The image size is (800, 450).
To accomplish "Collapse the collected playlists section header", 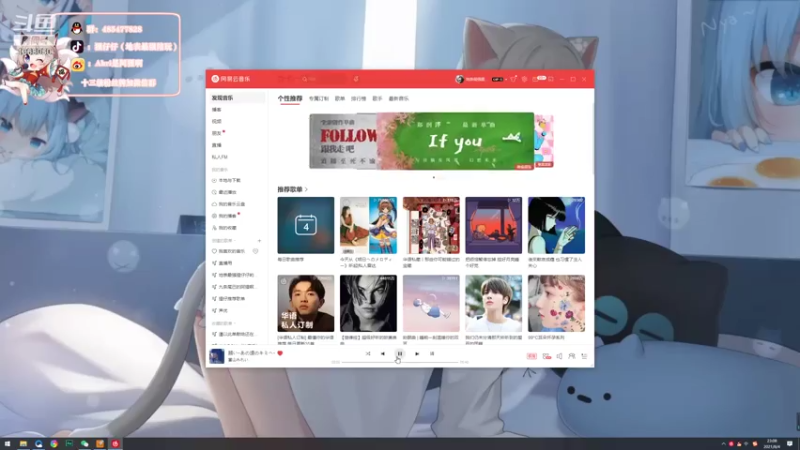I will coord(223,323).
